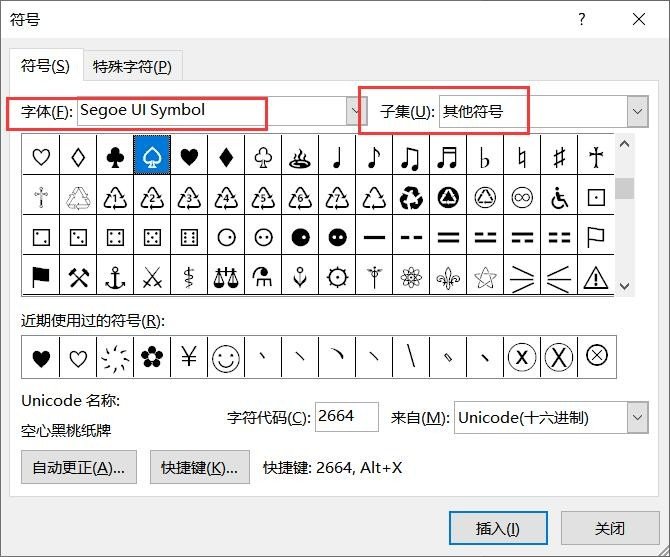Click the 字符代码 field containing 2664
The width and height of the screenshot is (670, 557).
(347, 416)
